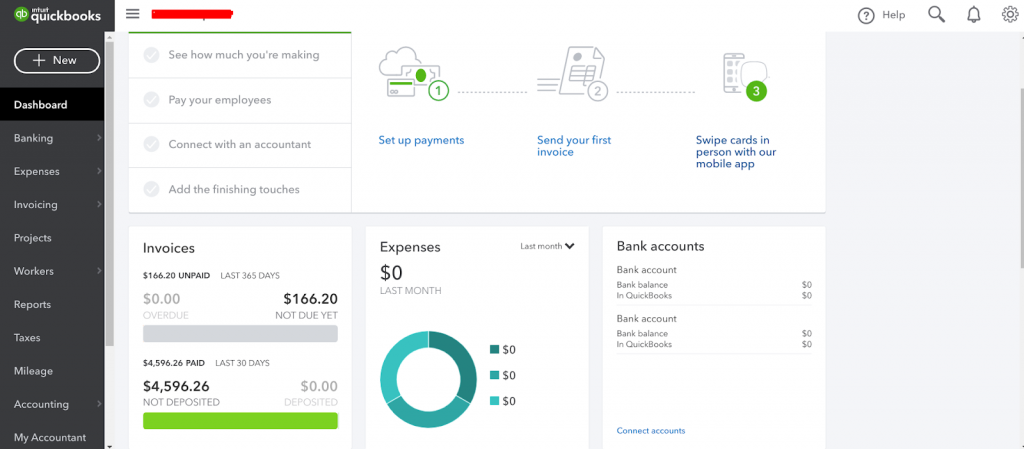Viewport: 1024px width, 449px height.
Task: Click Swipe cards in person link
Action: click(x=736, y=152)
